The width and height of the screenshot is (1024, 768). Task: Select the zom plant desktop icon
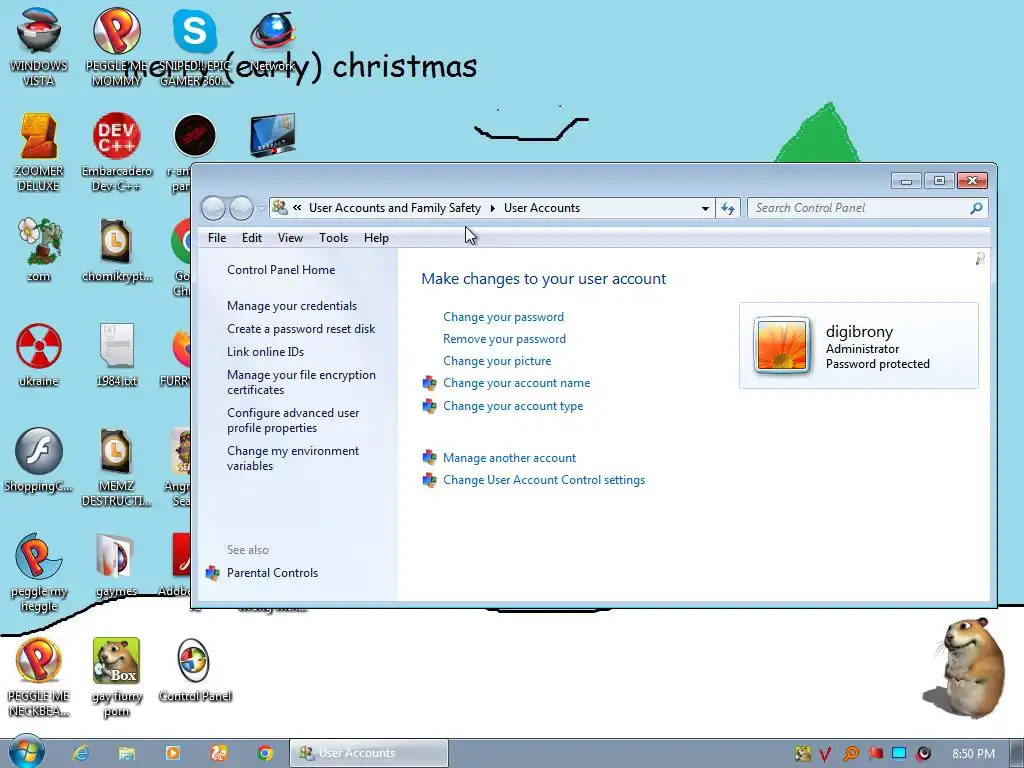pyautogui.click(x=39, y=250)
